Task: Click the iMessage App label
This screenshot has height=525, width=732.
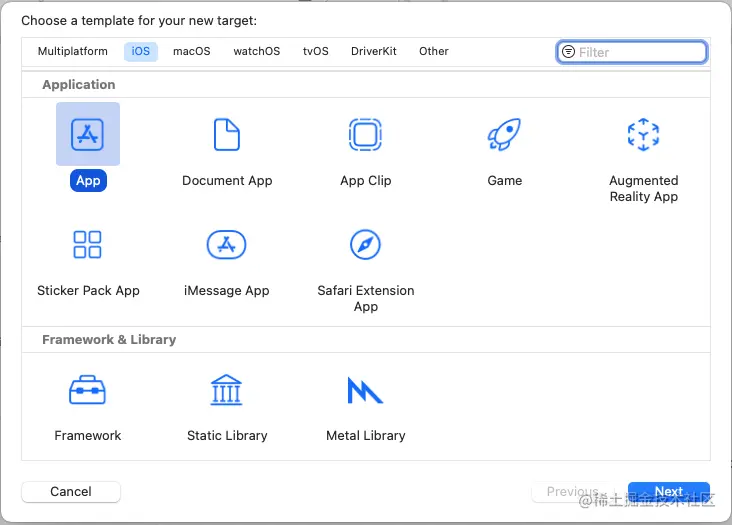Action: click(226, 291)
